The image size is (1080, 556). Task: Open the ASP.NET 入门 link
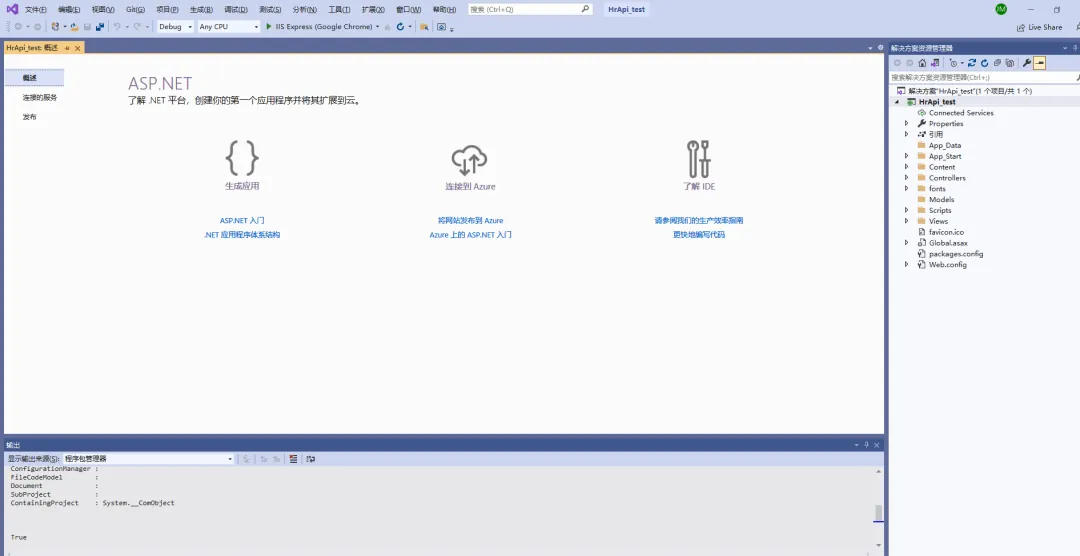point(242,220)
